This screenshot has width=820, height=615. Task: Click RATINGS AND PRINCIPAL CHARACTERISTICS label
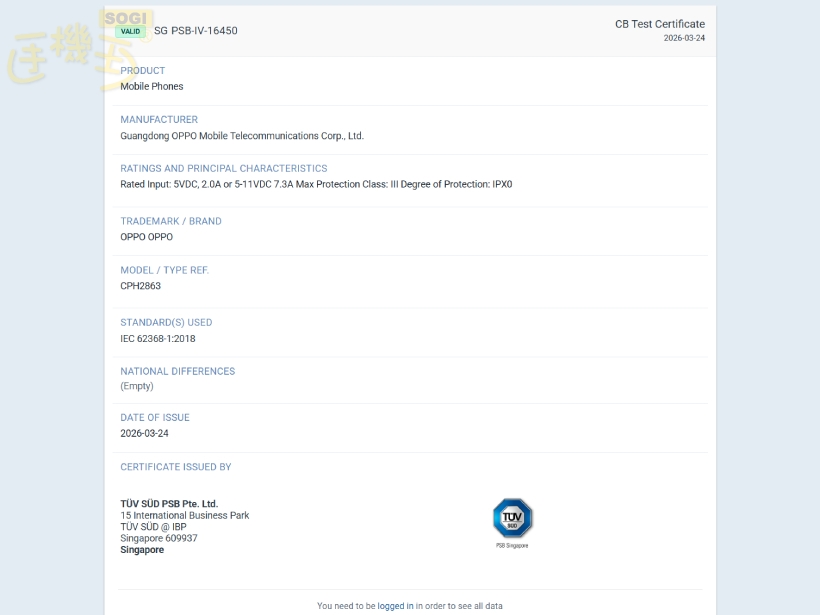point(224,168)
